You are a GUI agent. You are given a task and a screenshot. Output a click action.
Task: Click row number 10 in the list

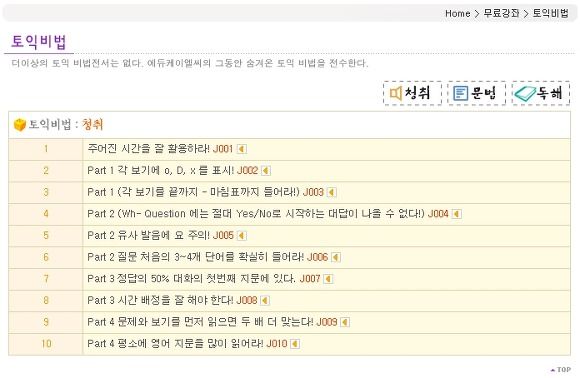click(46, 344)
